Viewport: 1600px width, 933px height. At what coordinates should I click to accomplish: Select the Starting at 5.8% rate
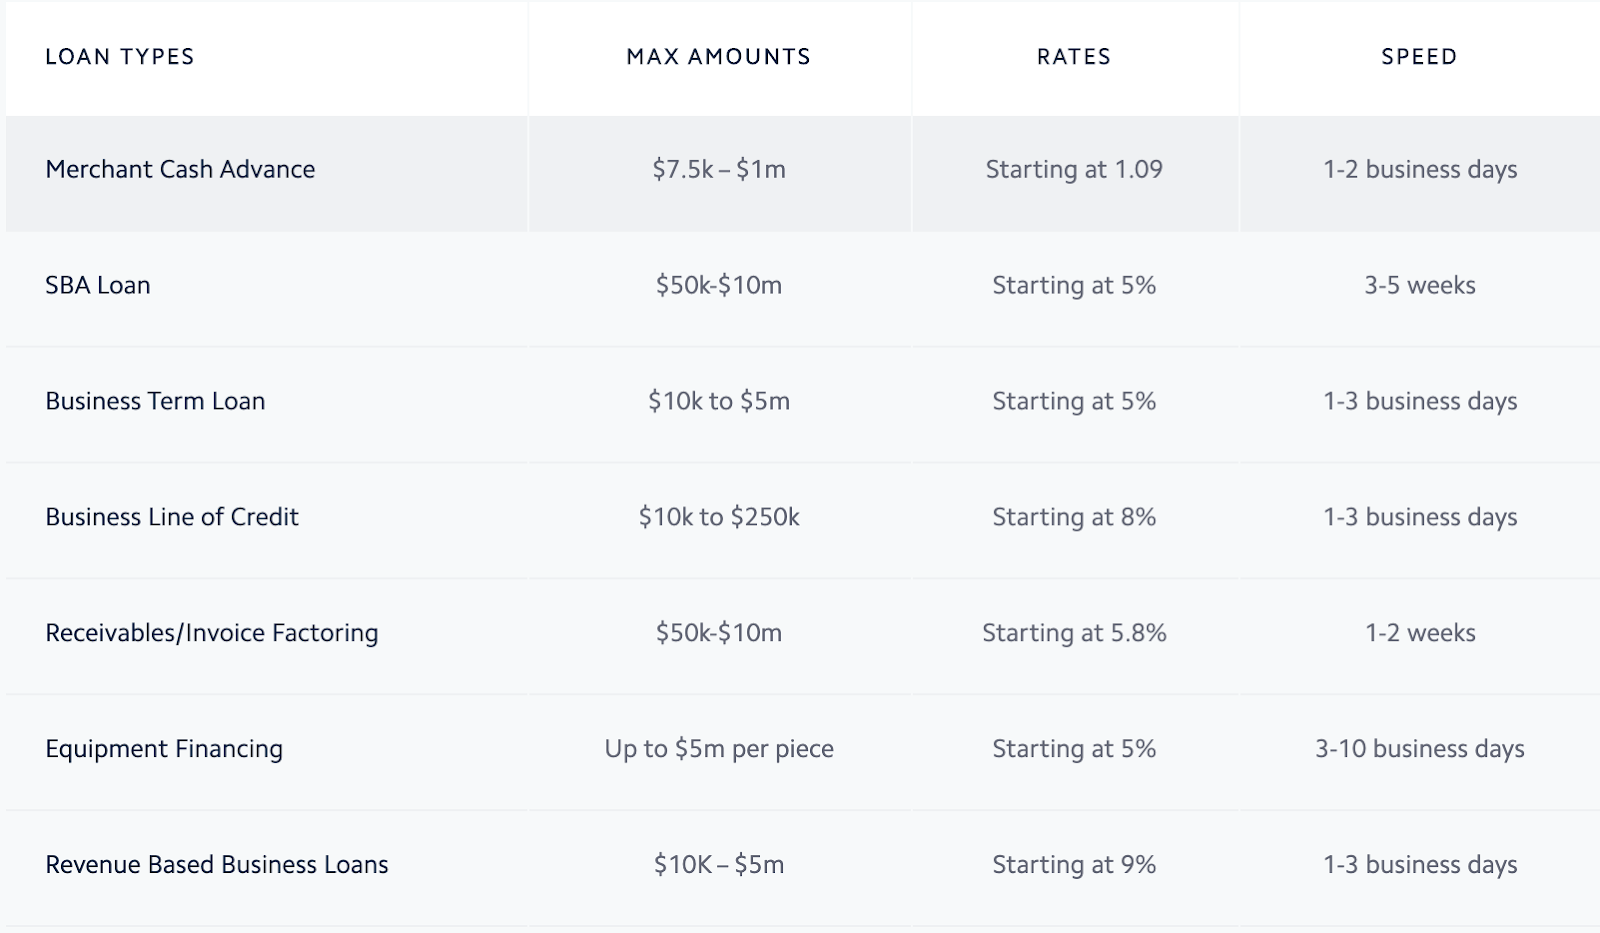[x=1074, y=633]
